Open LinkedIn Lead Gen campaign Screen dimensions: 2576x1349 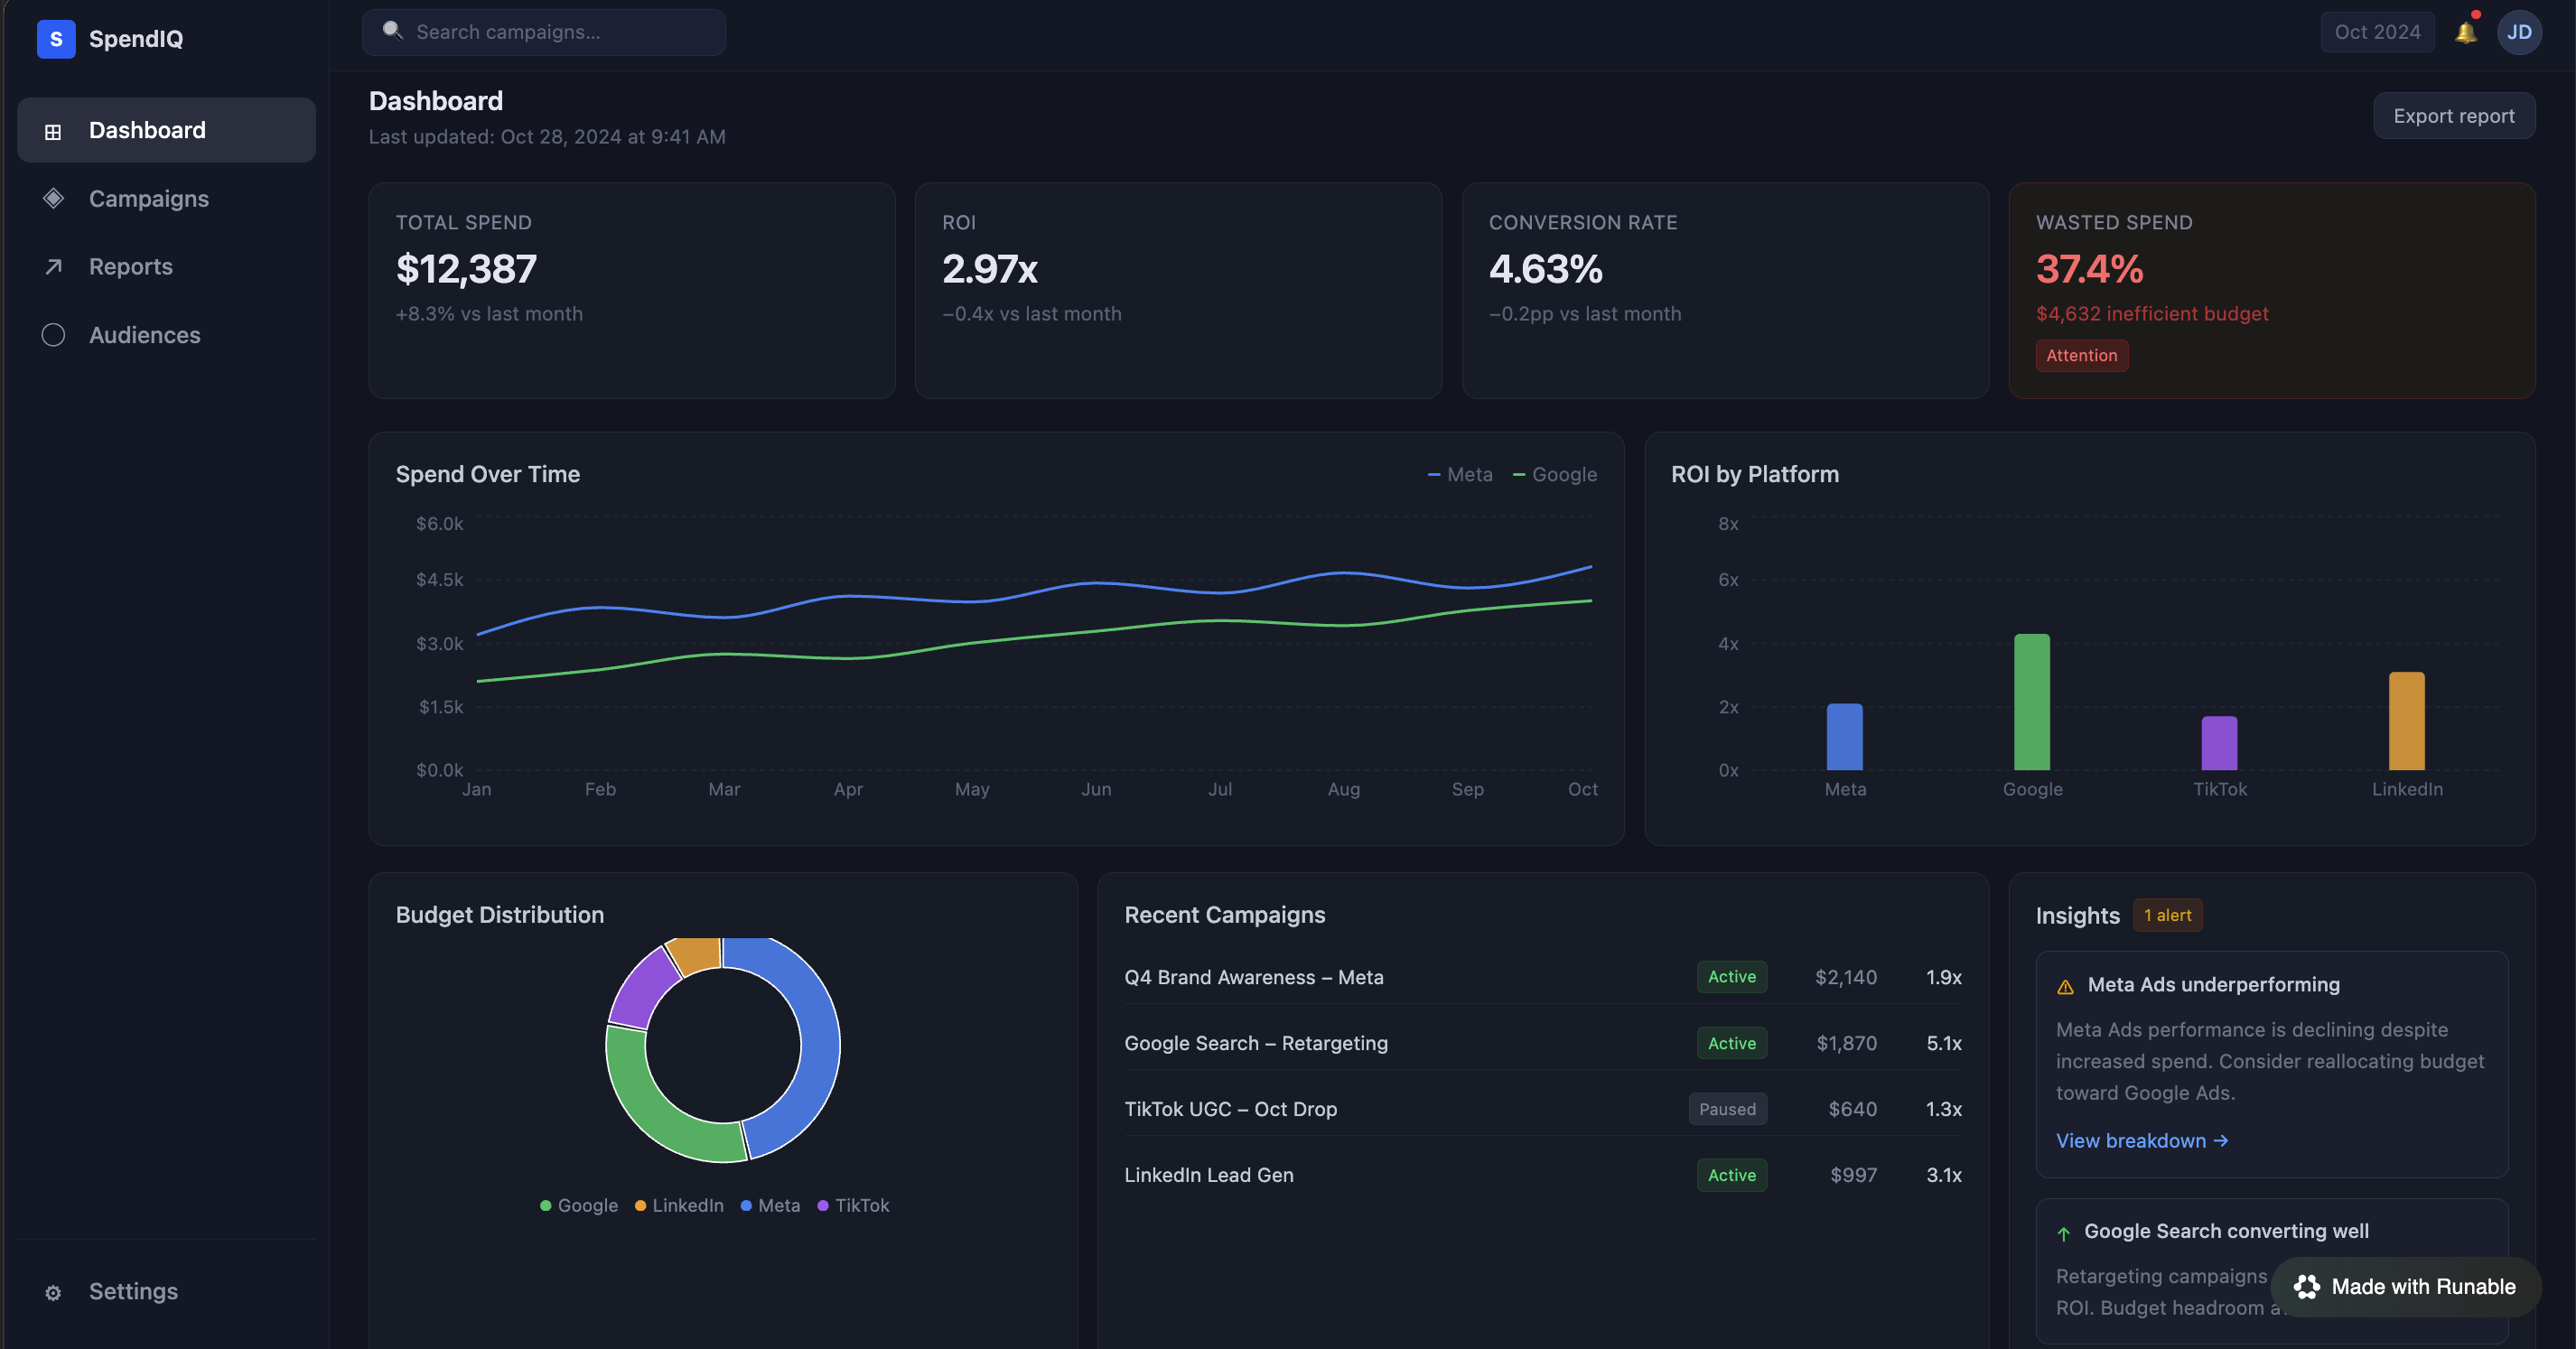tap(1542, 1175)
